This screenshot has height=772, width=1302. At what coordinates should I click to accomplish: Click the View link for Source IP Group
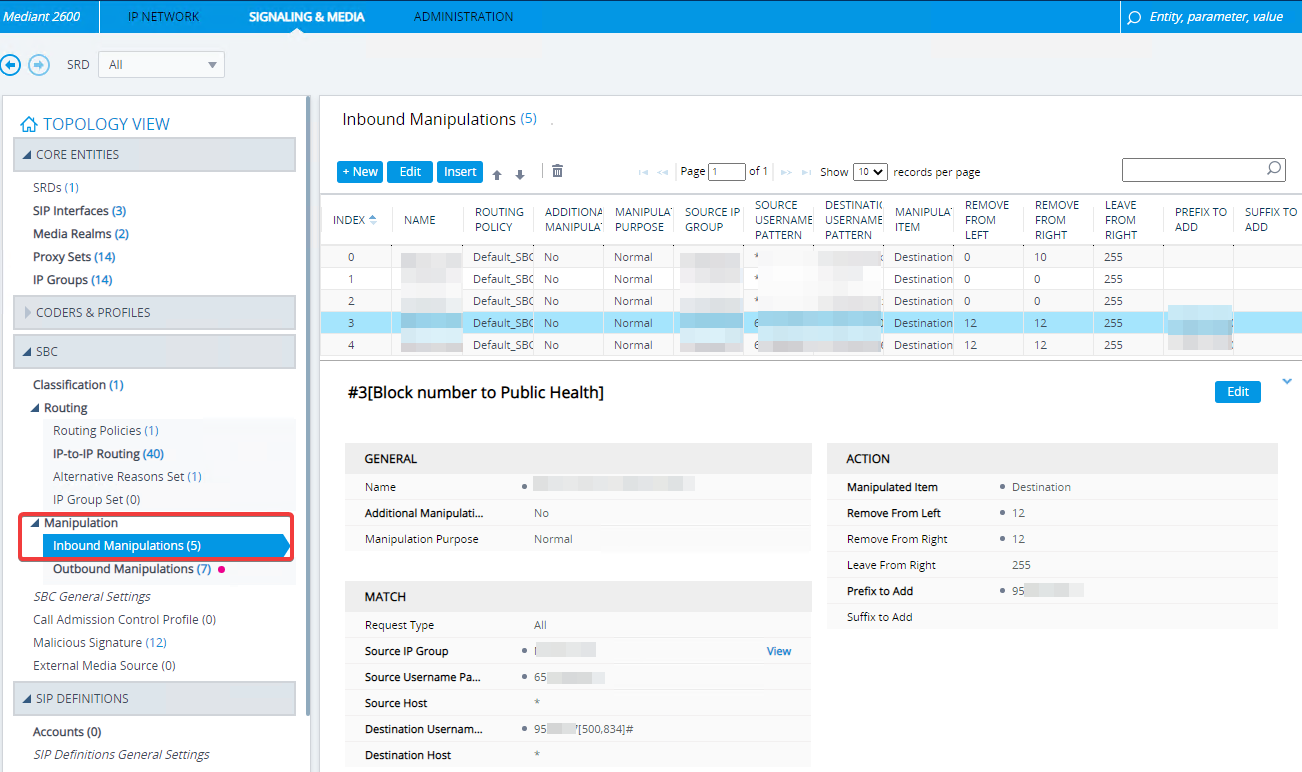click(778, 651)
